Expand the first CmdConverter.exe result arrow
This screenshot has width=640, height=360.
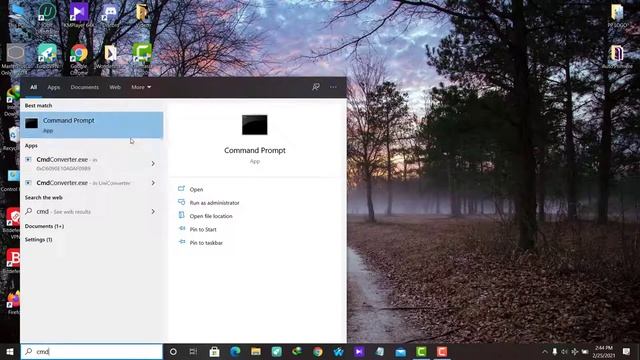point(153,163)
